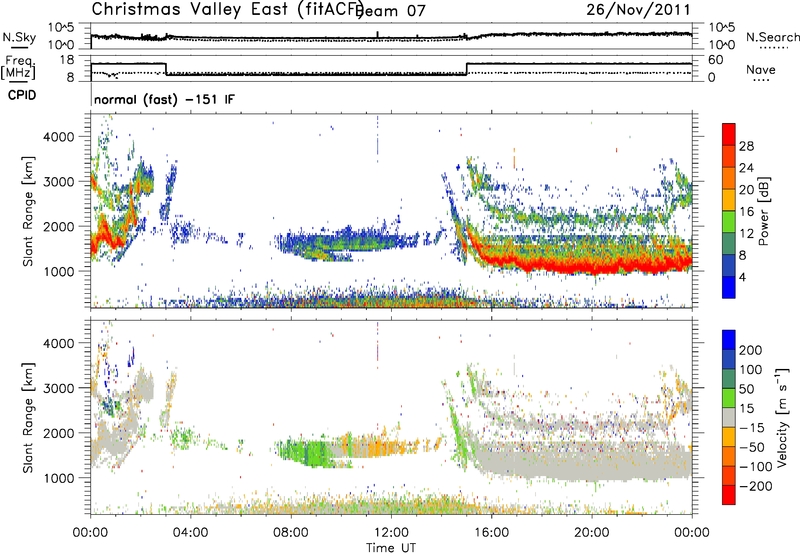Click '1000' tick on the power panel
Image resolution: width=800 pixels, height=554 pixels.
click(x=58, y=271)
